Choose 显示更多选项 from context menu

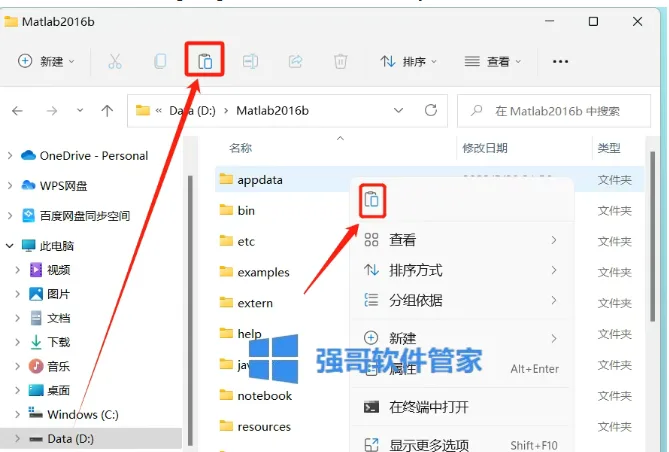click(x=461, y=444)
